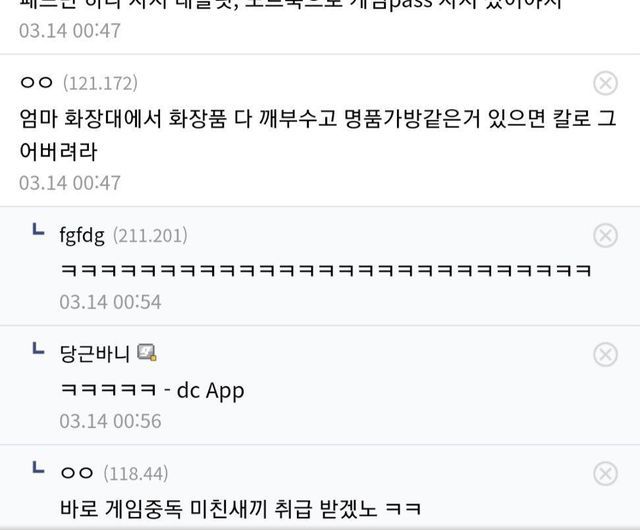Open the fgfdg user nickname
This screenshot has height=530, width=640.
pyautogui.click(x=82, y=236)
